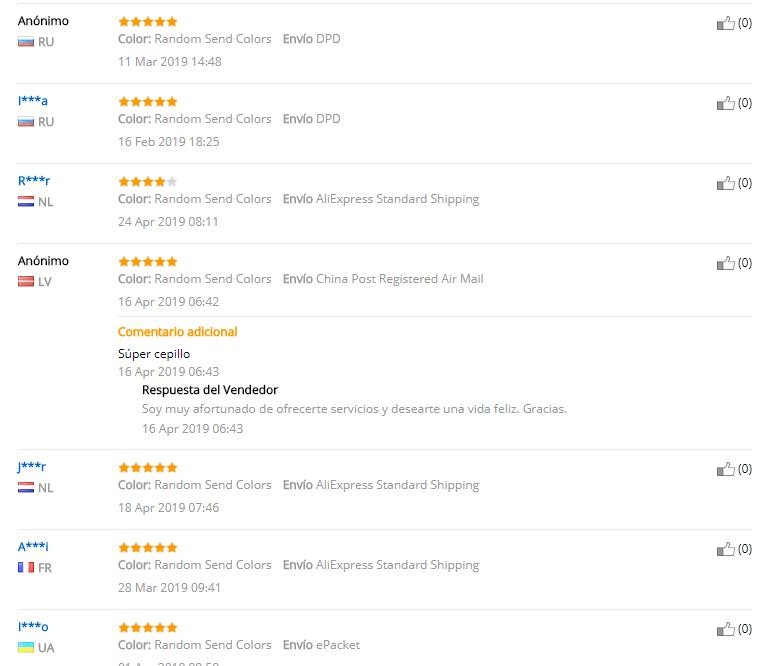Open l***a reviewer profile
The width and height of the screenshot is (770, 666).
click(x=33, y=101)
